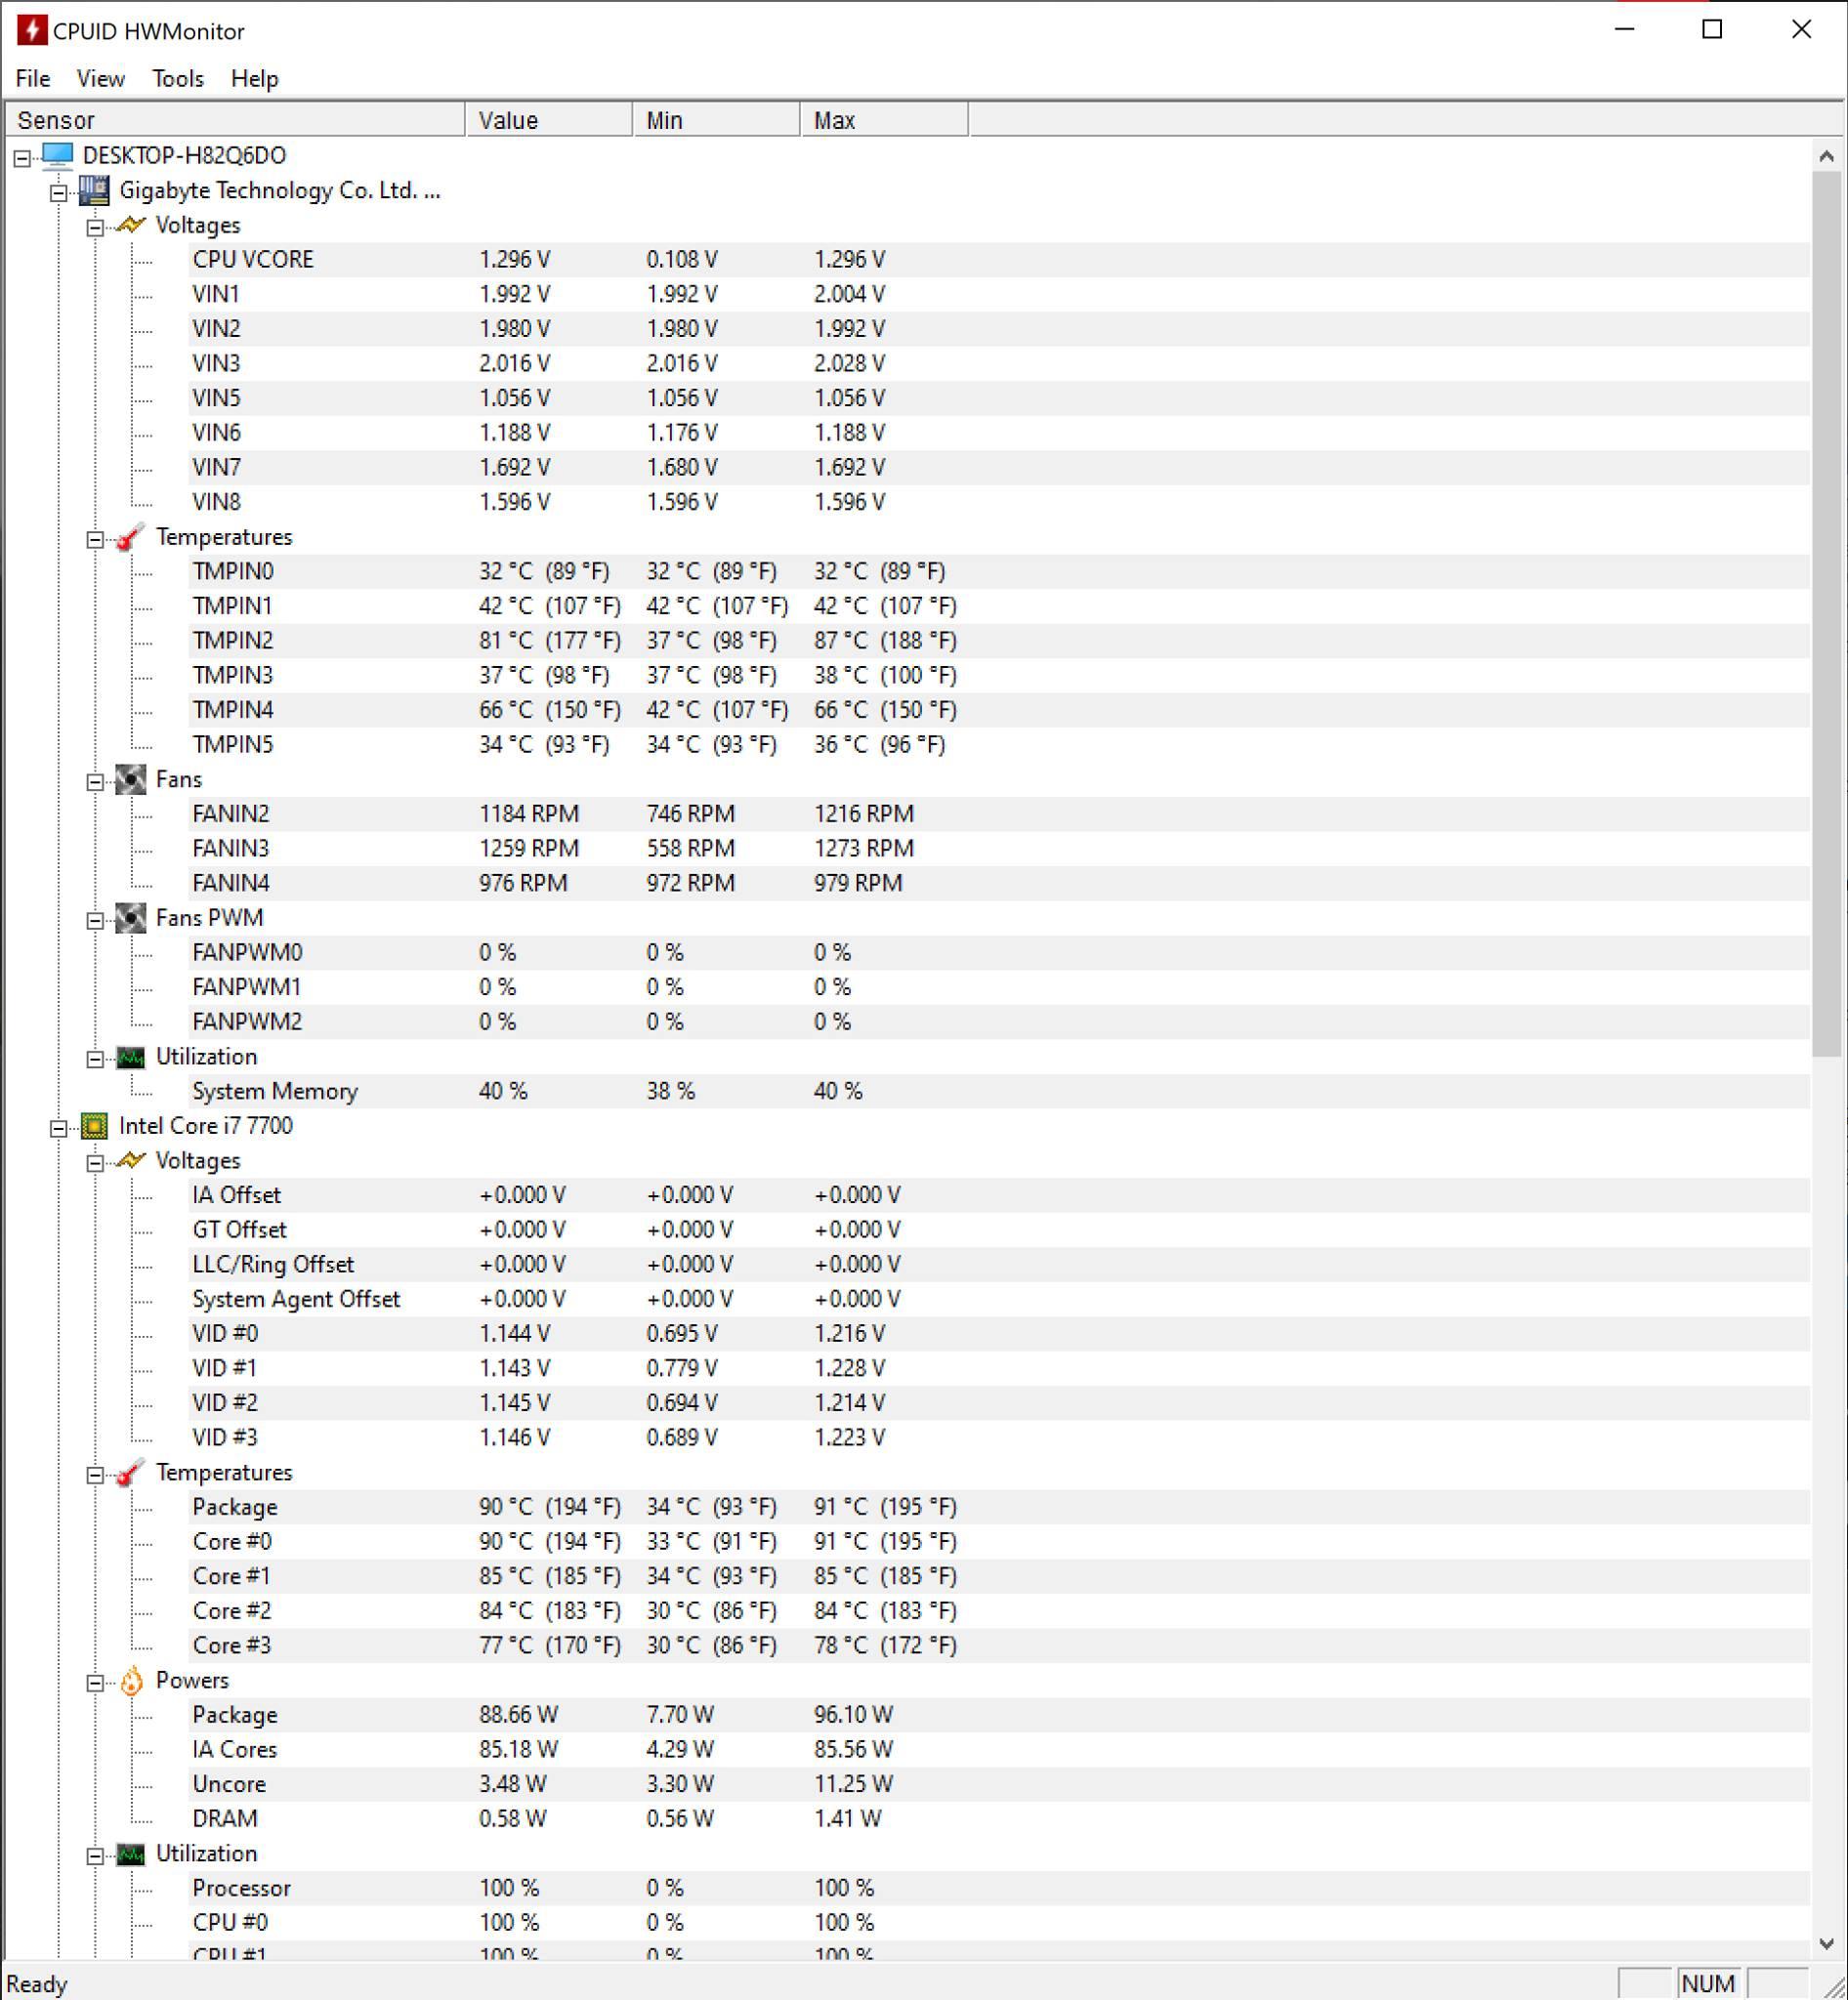1848x2000 pixels.
Task: Click the Gigabyte Voltages lightning icon
Action: [x=131, y=225]
